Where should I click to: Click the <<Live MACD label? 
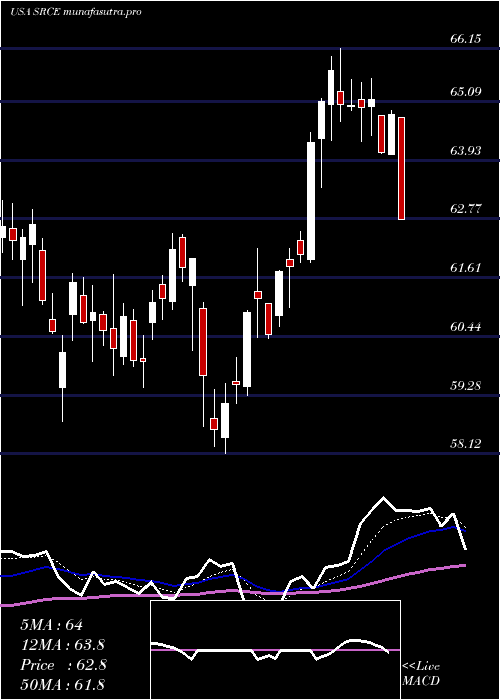(x=421, y=674)
